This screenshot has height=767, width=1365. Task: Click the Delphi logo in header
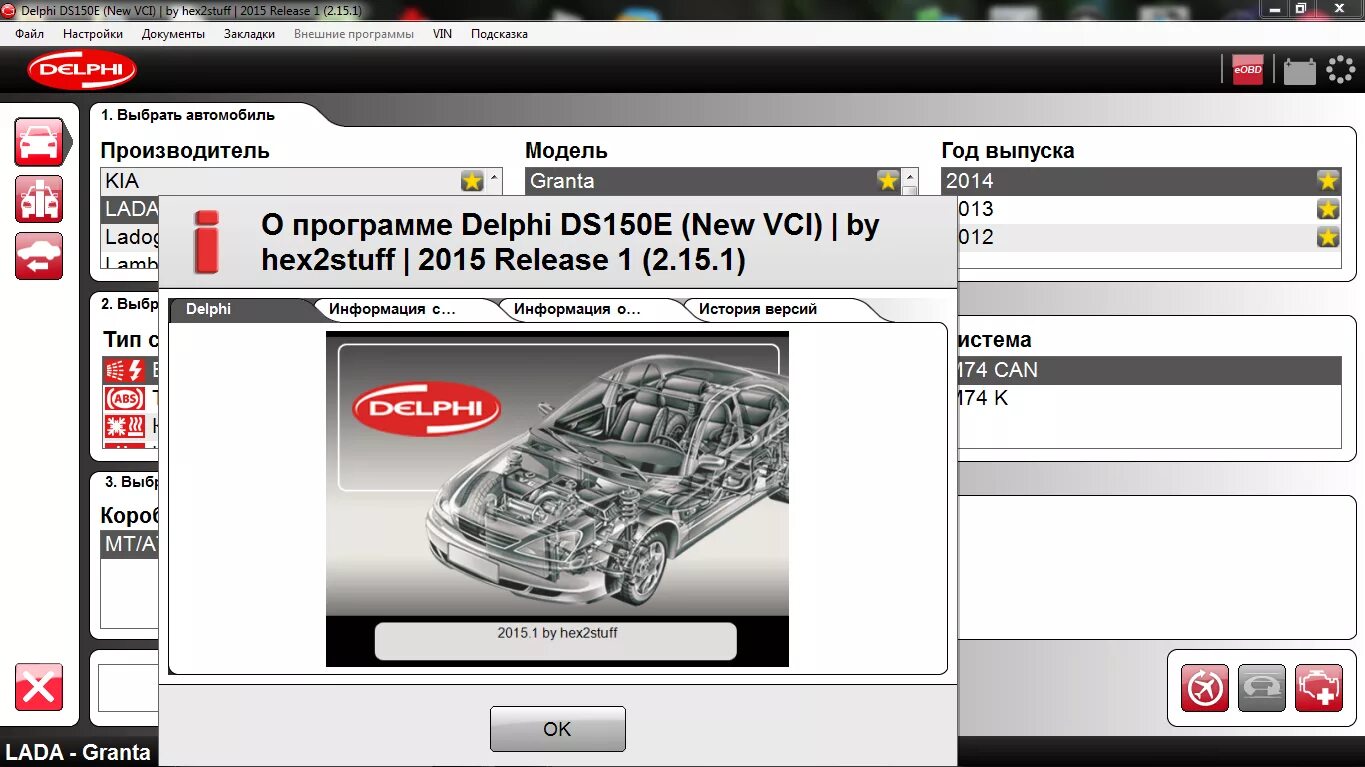tap(82, 70)
